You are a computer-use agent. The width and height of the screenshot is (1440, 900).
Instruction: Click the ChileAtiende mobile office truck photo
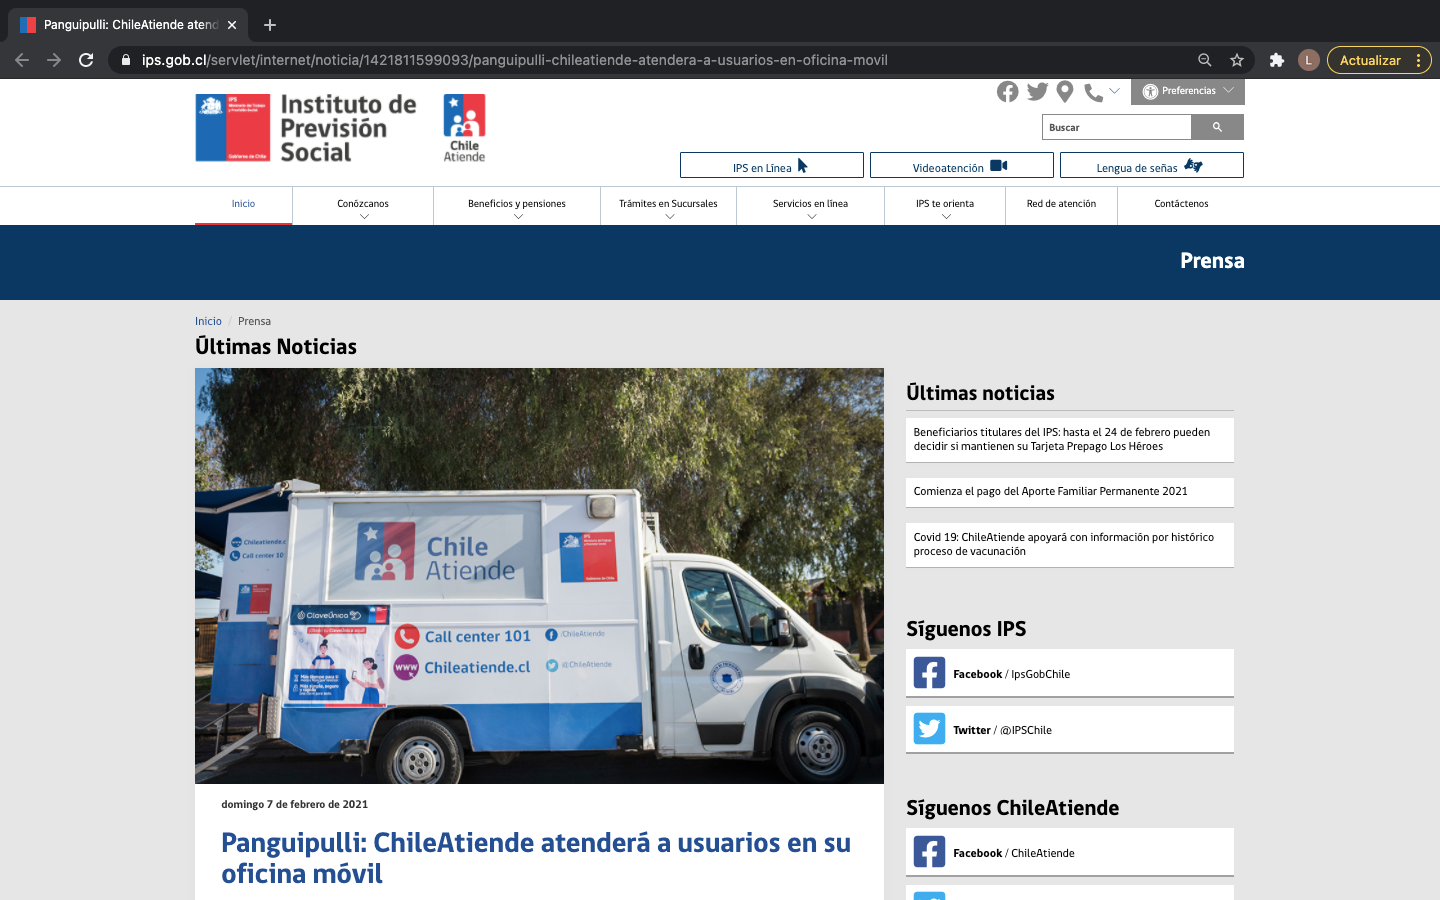point(539,576)
